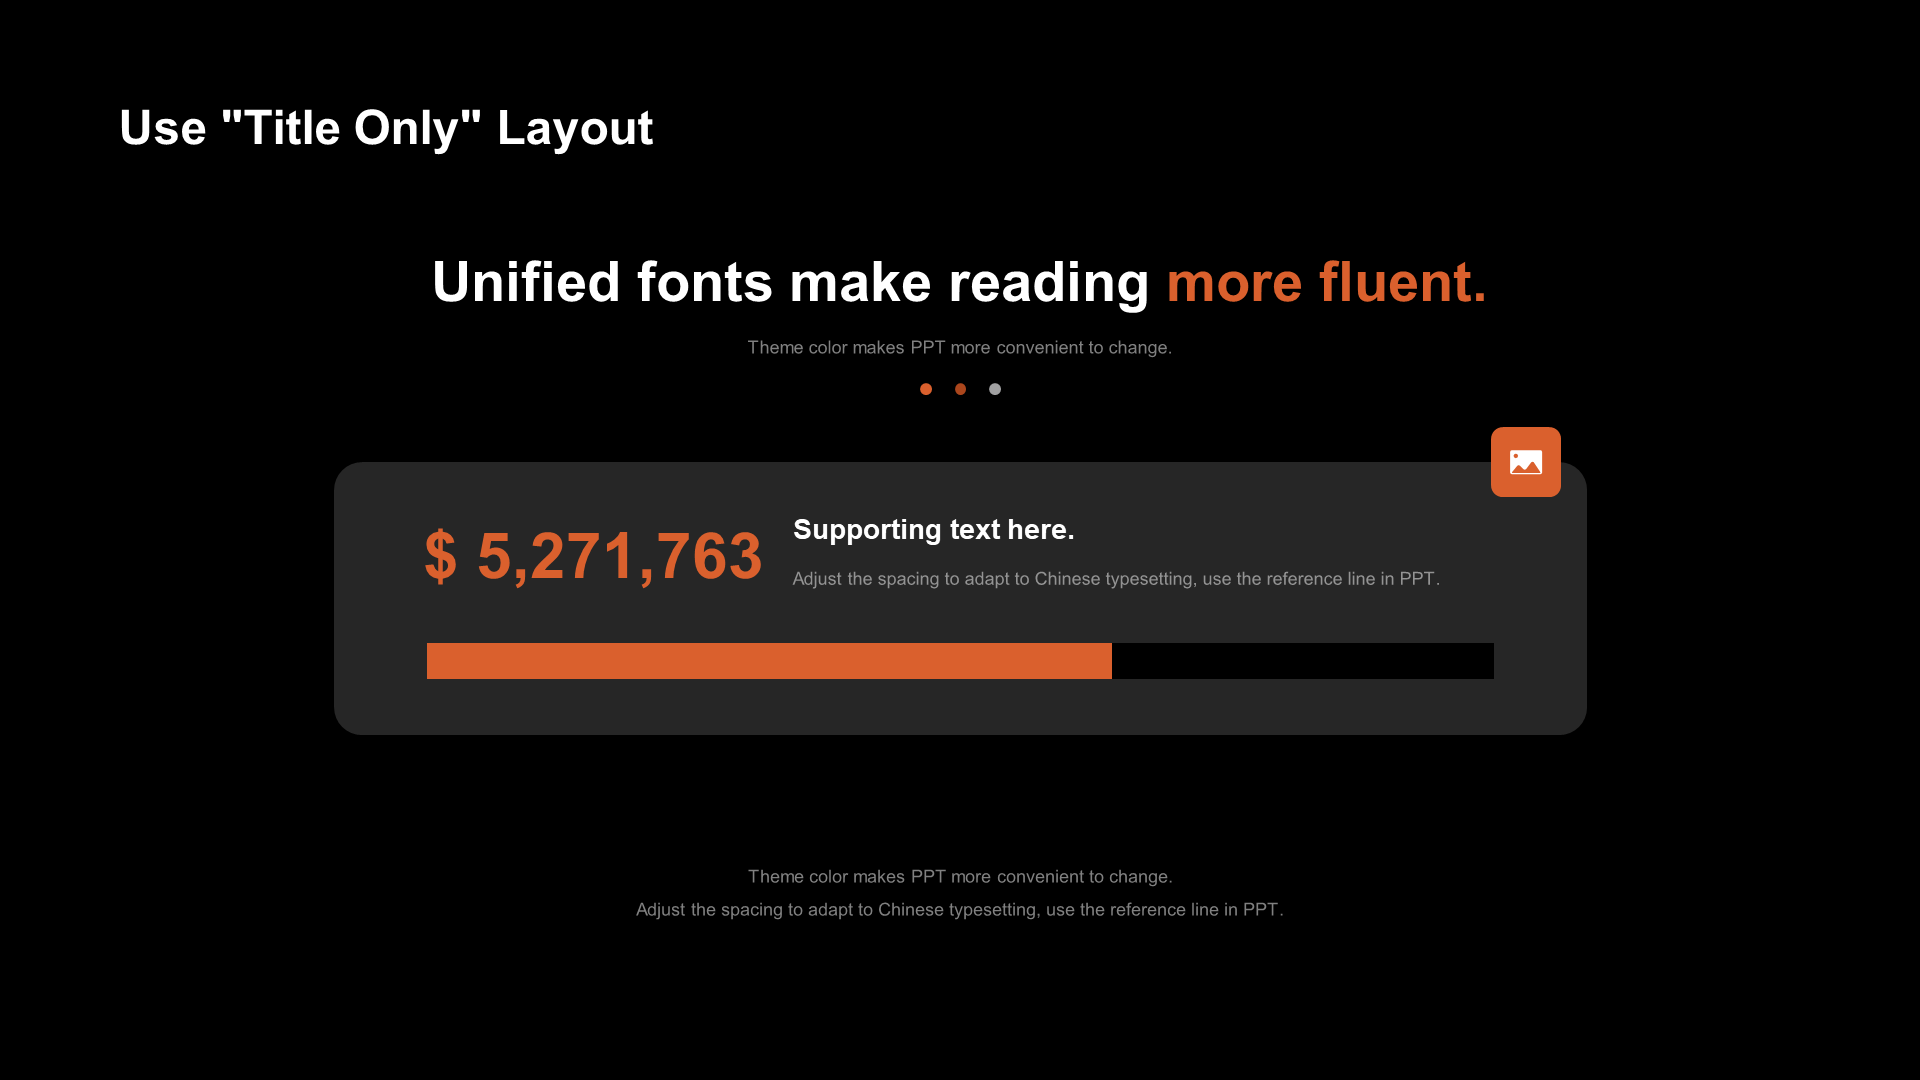Select the first orange dot indicator
Screen dimensions: 1920x1080
926,388
